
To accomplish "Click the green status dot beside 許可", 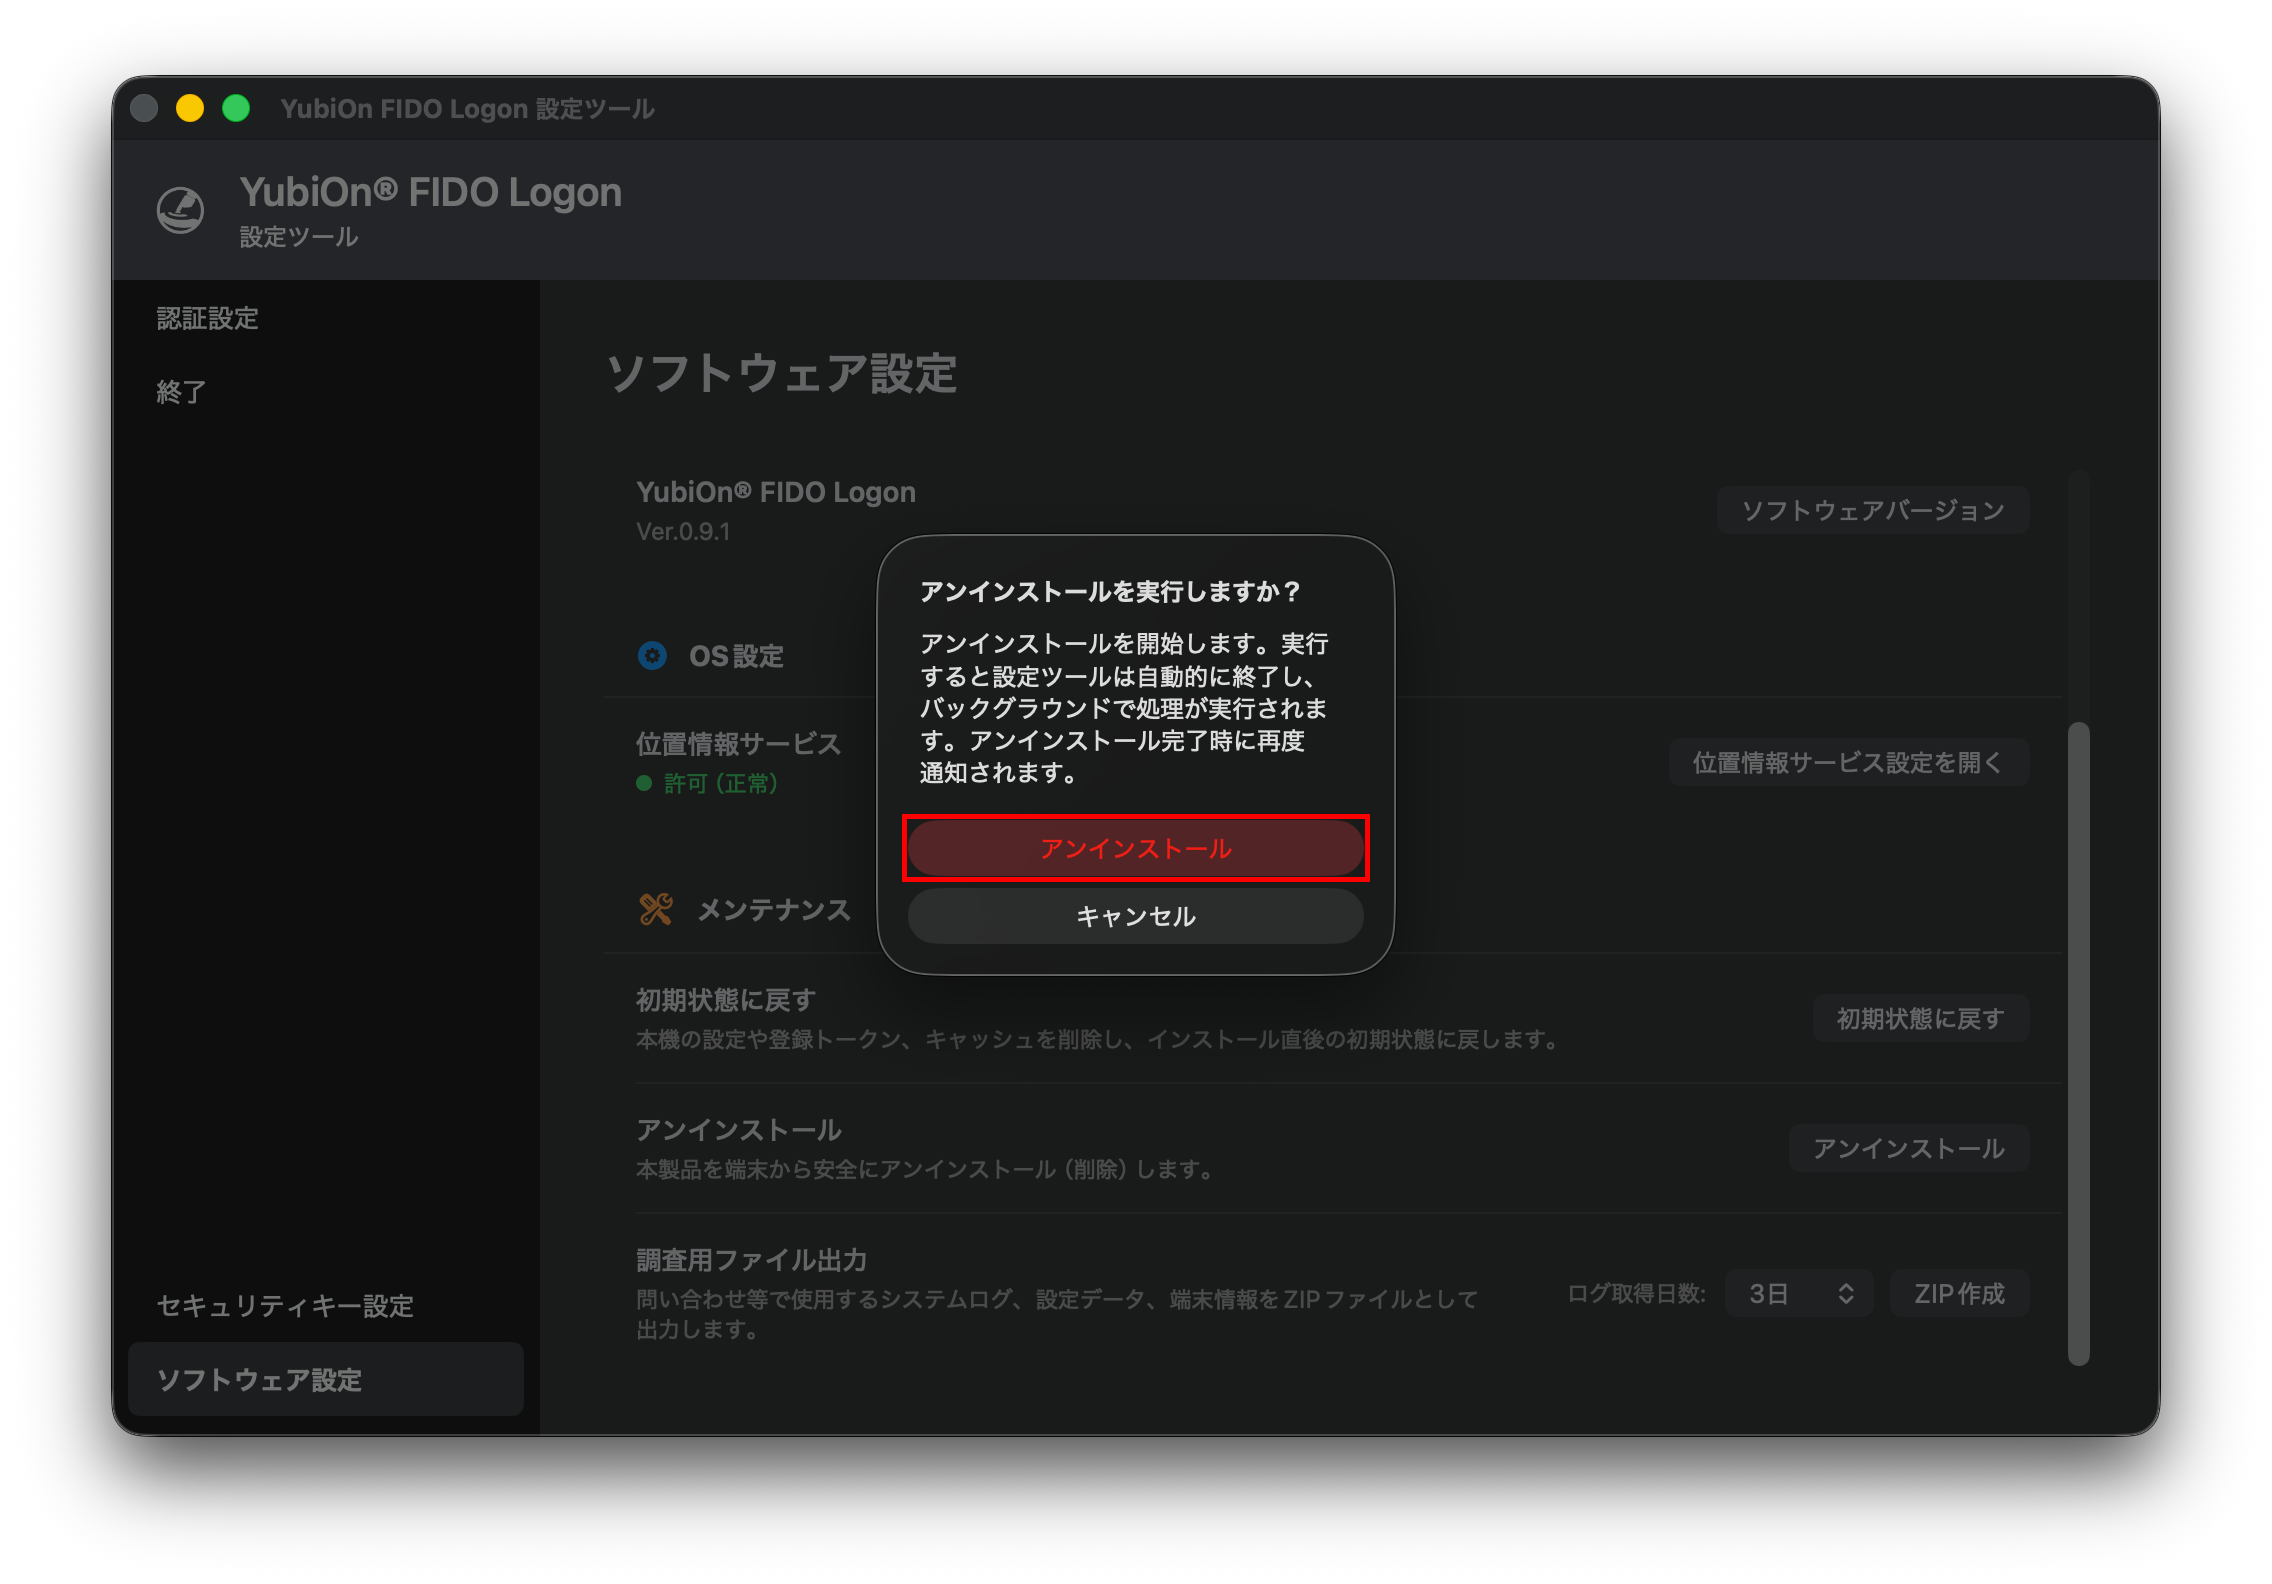I will pyautogui.click(x=644, y=783).
